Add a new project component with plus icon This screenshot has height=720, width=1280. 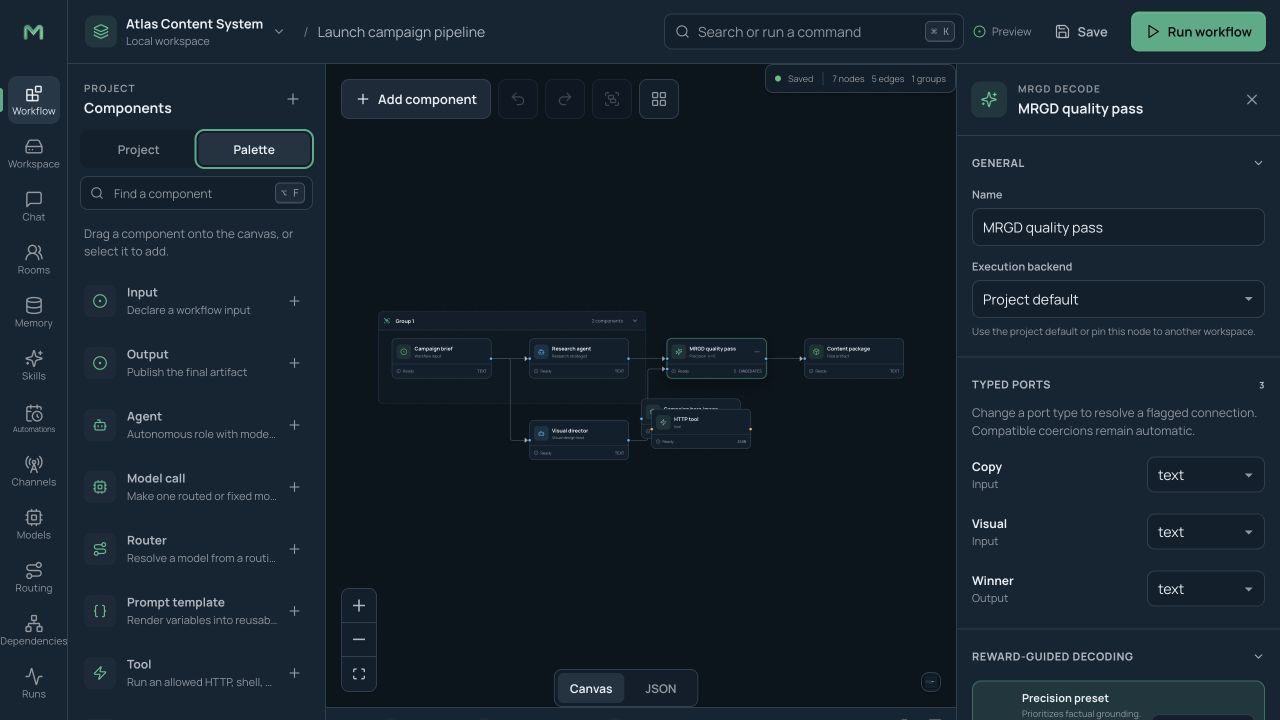[x=293, y=99]
